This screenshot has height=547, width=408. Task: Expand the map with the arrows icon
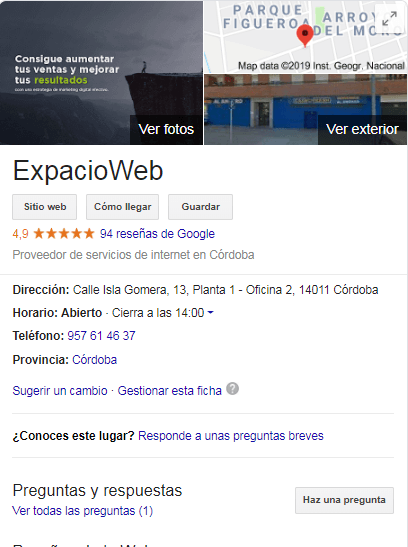click(x=389, y=19)
